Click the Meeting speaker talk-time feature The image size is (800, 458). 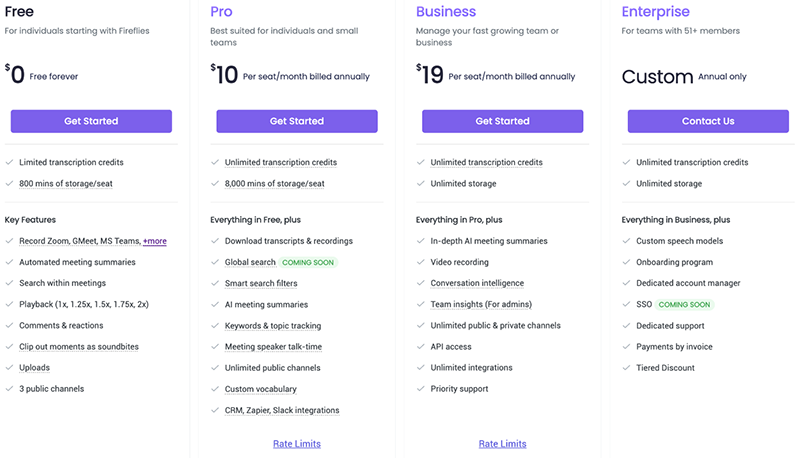tap(275, 346)
